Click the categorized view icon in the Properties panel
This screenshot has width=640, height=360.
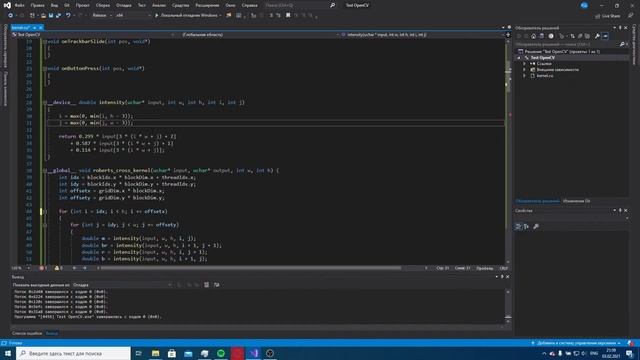pos(518,227)
